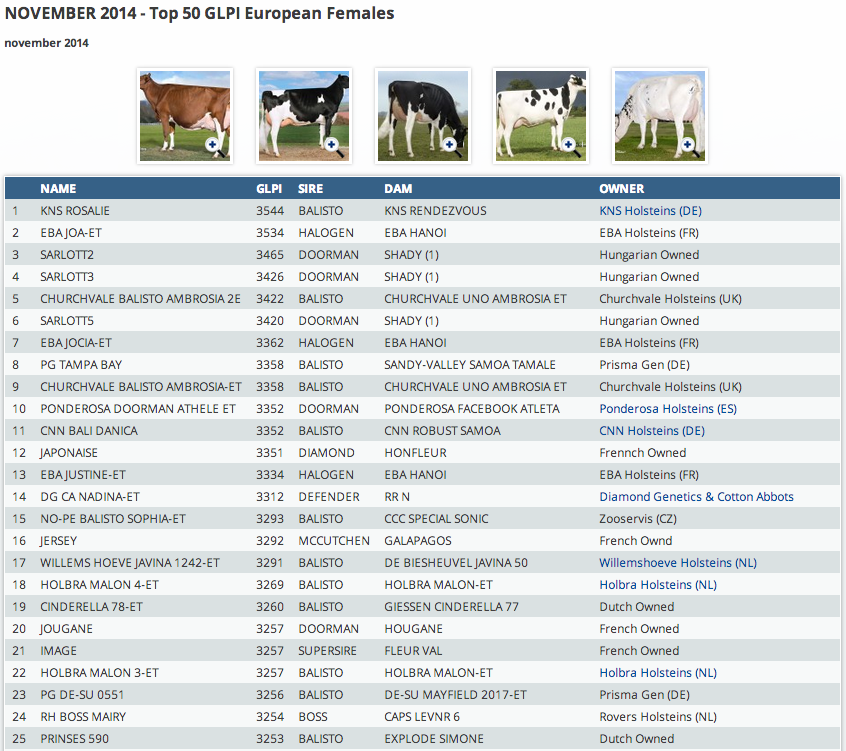846x751 pixels.
Task: Click the magnifier icon on the second cow photo
Action: pyautogui.click(x=332, y=146)
